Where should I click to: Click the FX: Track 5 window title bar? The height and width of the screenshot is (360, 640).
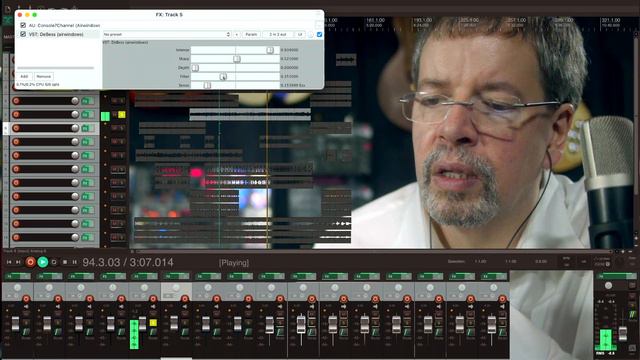click(169, 14)
